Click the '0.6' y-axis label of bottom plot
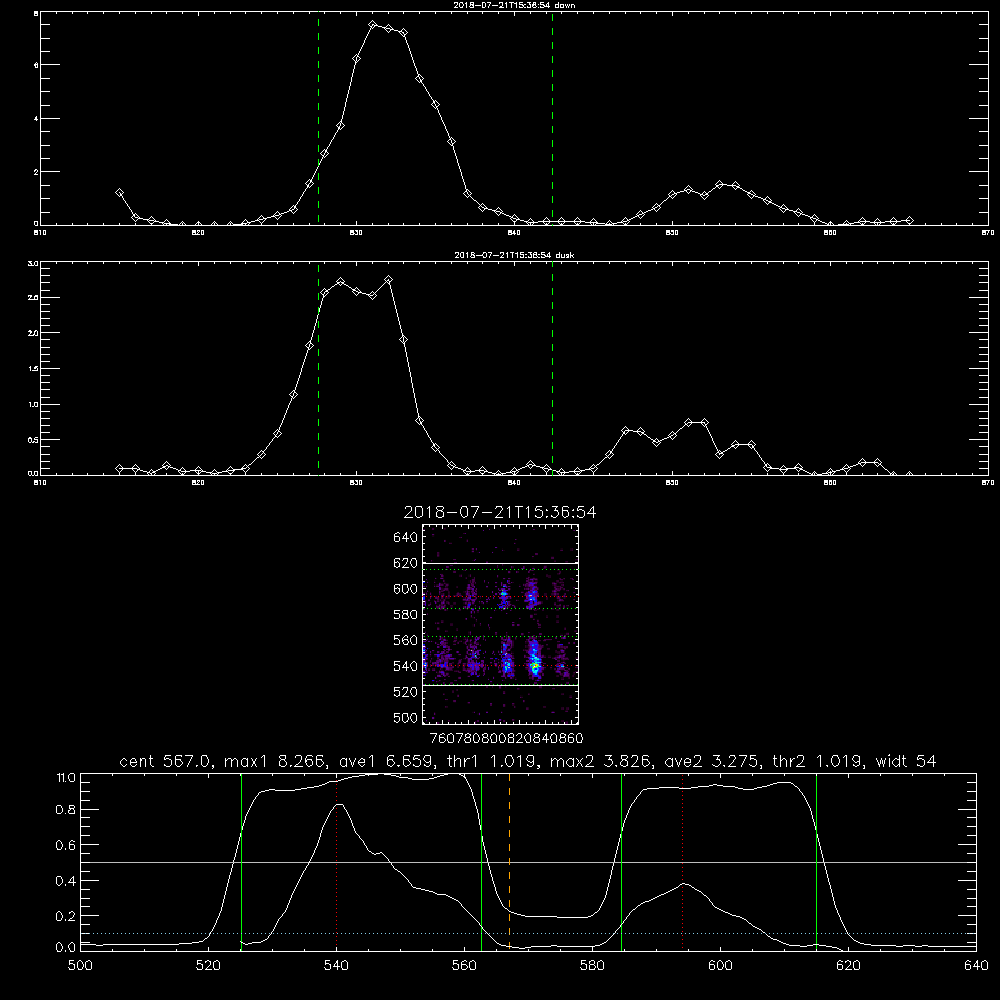 tap(66, 845)
